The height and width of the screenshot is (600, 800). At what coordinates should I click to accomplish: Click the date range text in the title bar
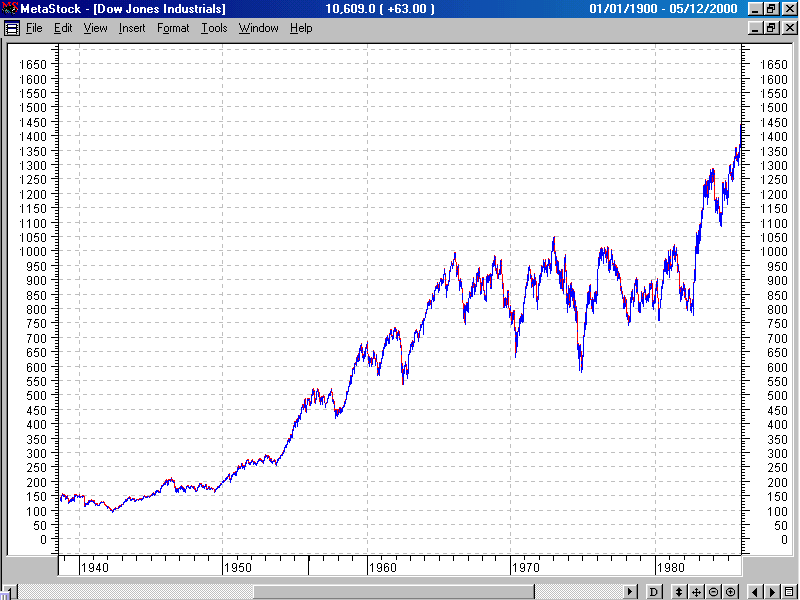(663, 9)
